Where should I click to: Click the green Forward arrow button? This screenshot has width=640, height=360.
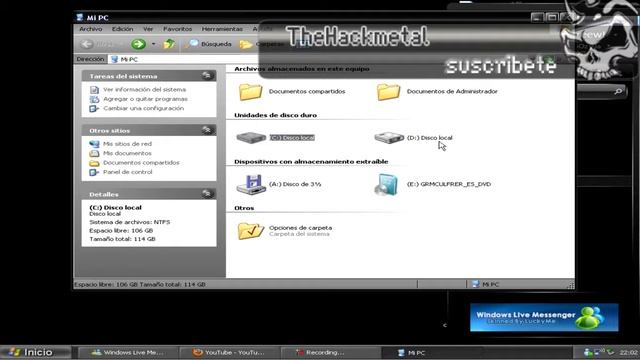(x=138, y=44)
